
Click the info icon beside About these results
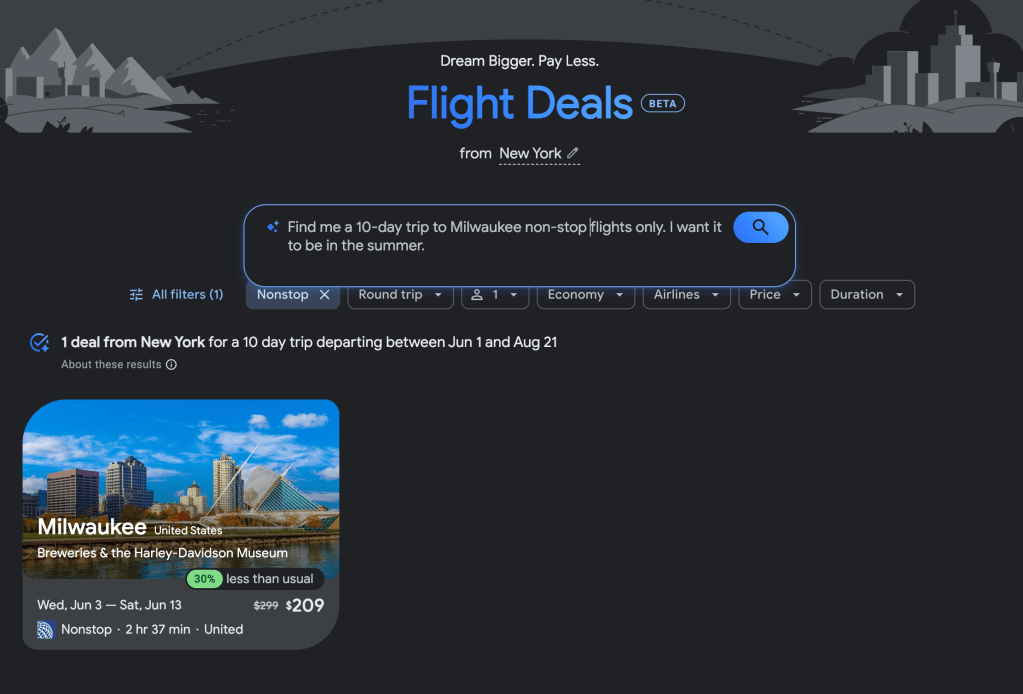click(x=171, y=365)
